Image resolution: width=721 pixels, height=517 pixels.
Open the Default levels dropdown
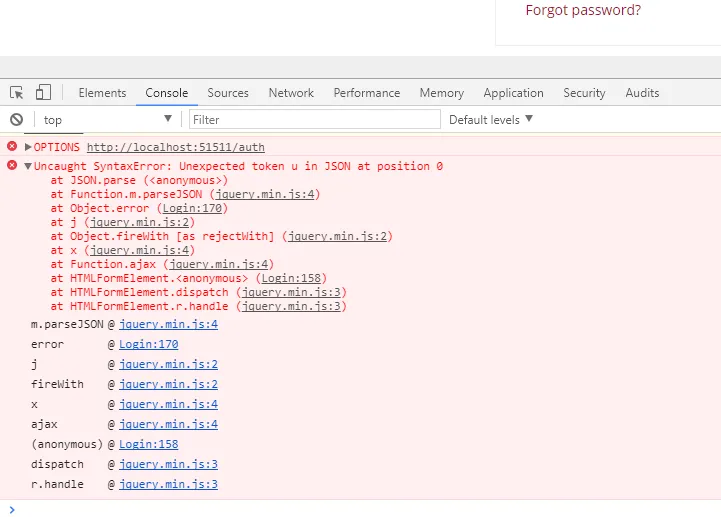coord(491,120)
